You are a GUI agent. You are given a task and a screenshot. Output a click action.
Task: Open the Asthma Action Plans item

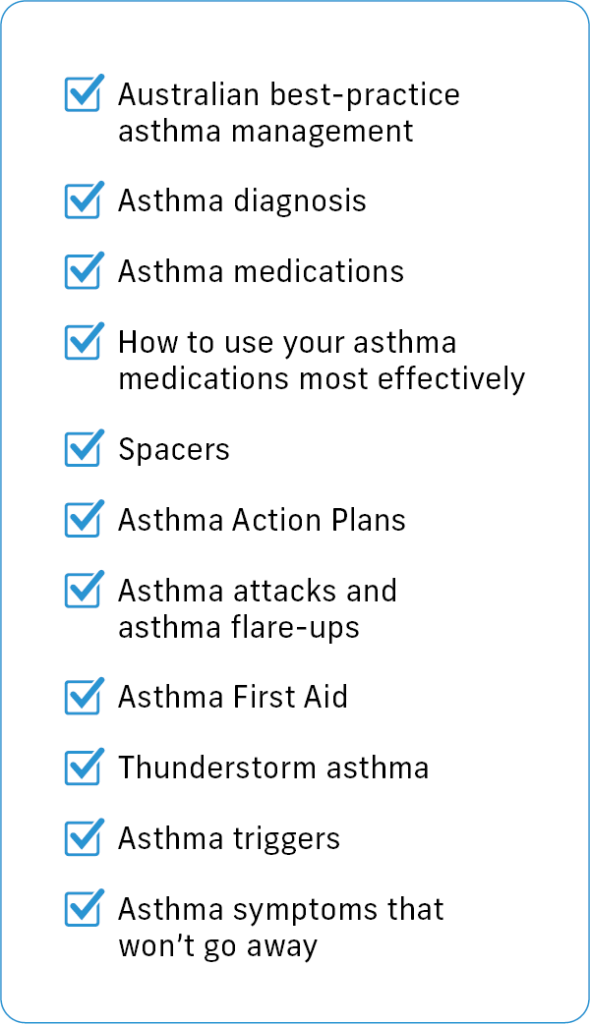pyautogui.click(x=261, y=520)
